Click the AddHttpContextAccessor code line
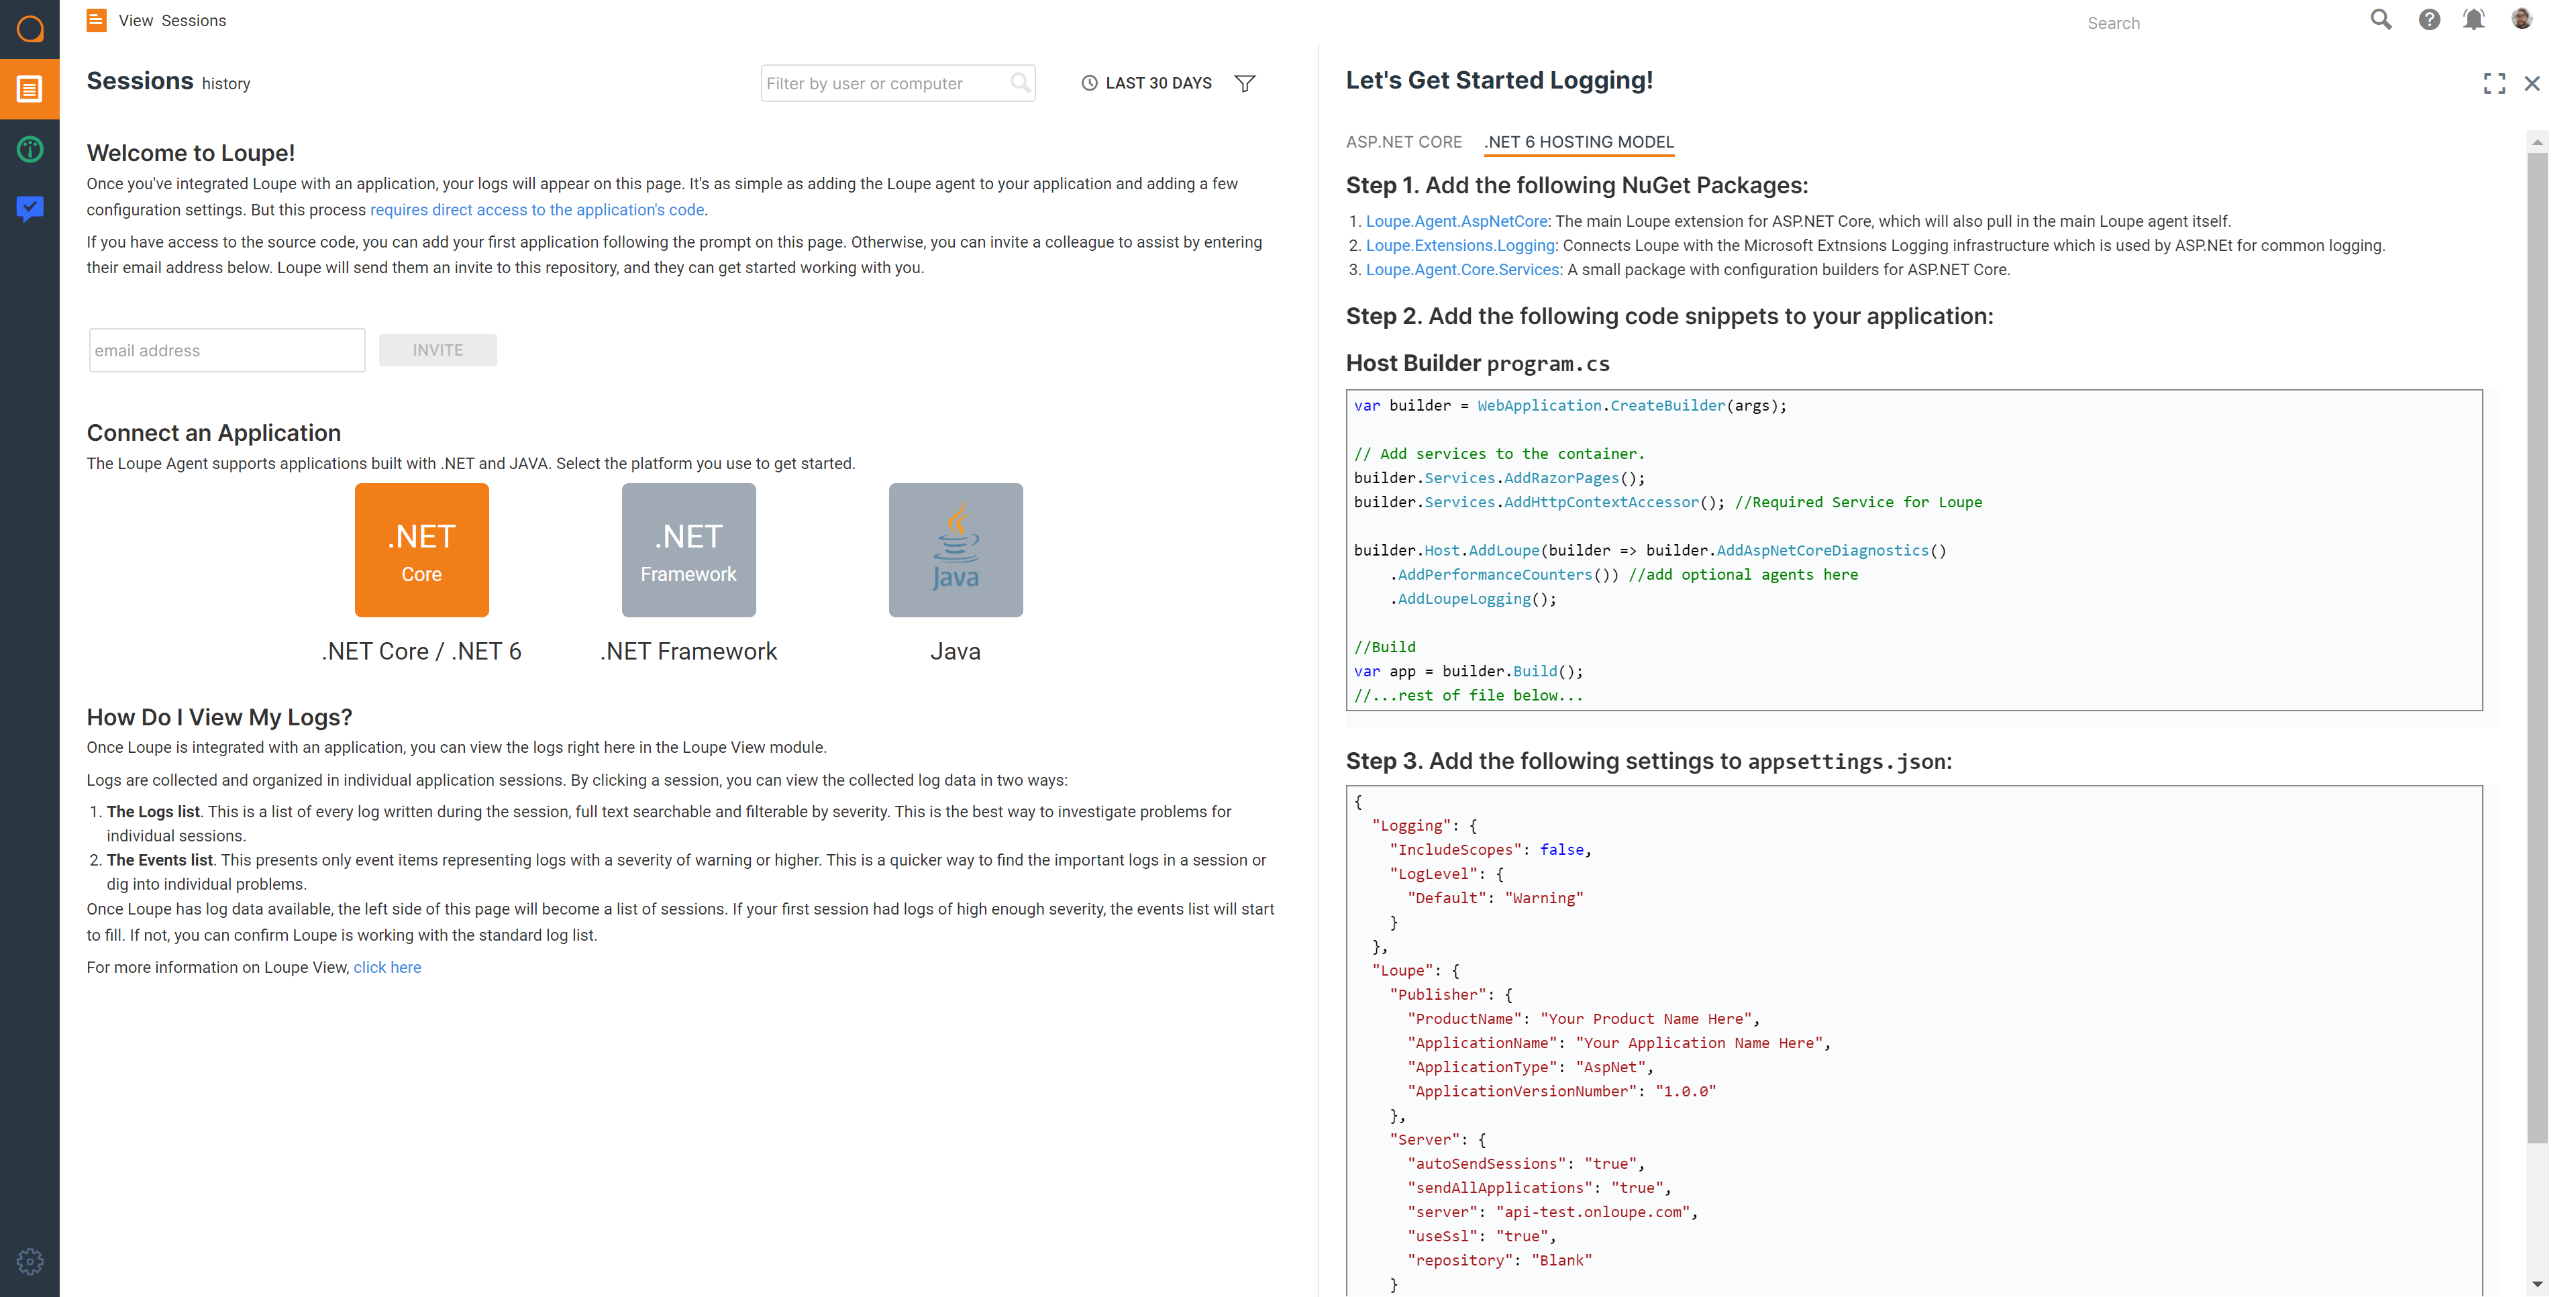 1667,502
